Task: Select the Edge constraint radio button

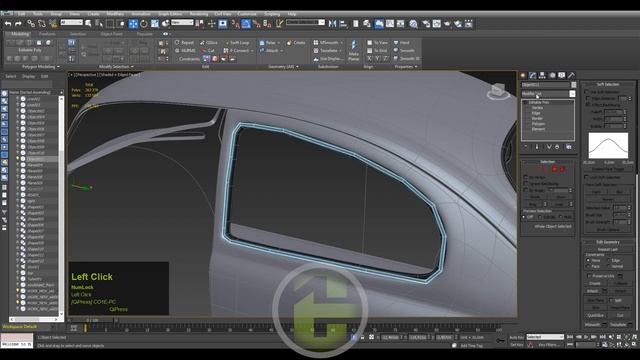Action: pyautogui.click(x=609, y=260)
